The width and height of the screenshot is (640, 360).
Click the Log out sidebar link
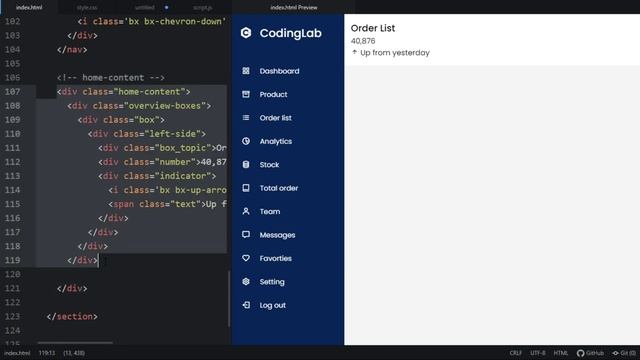(x=273, y=305)
